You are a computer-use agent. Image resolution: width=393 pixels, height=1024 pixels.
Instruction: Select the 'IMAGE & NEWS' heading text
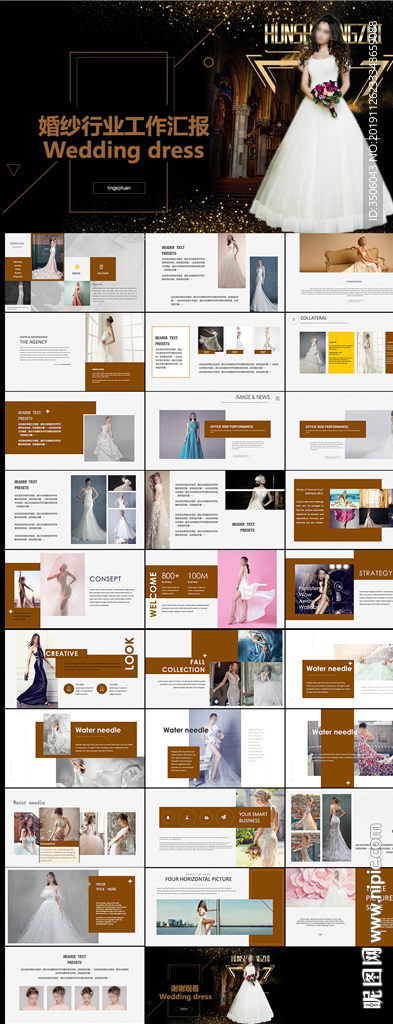253,397
